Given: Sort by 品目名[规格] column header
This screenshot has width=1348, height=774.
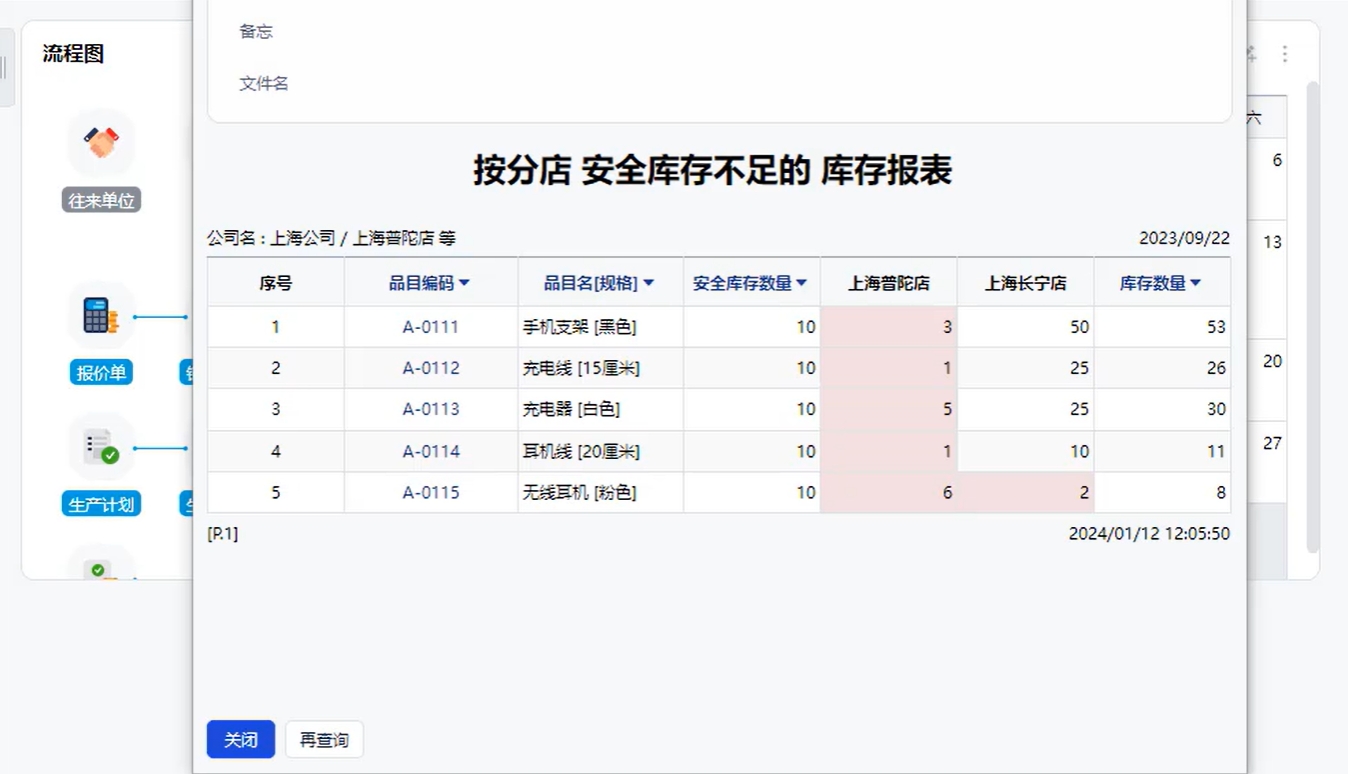Looking at the screenshot, I should (x=599, y=283).
